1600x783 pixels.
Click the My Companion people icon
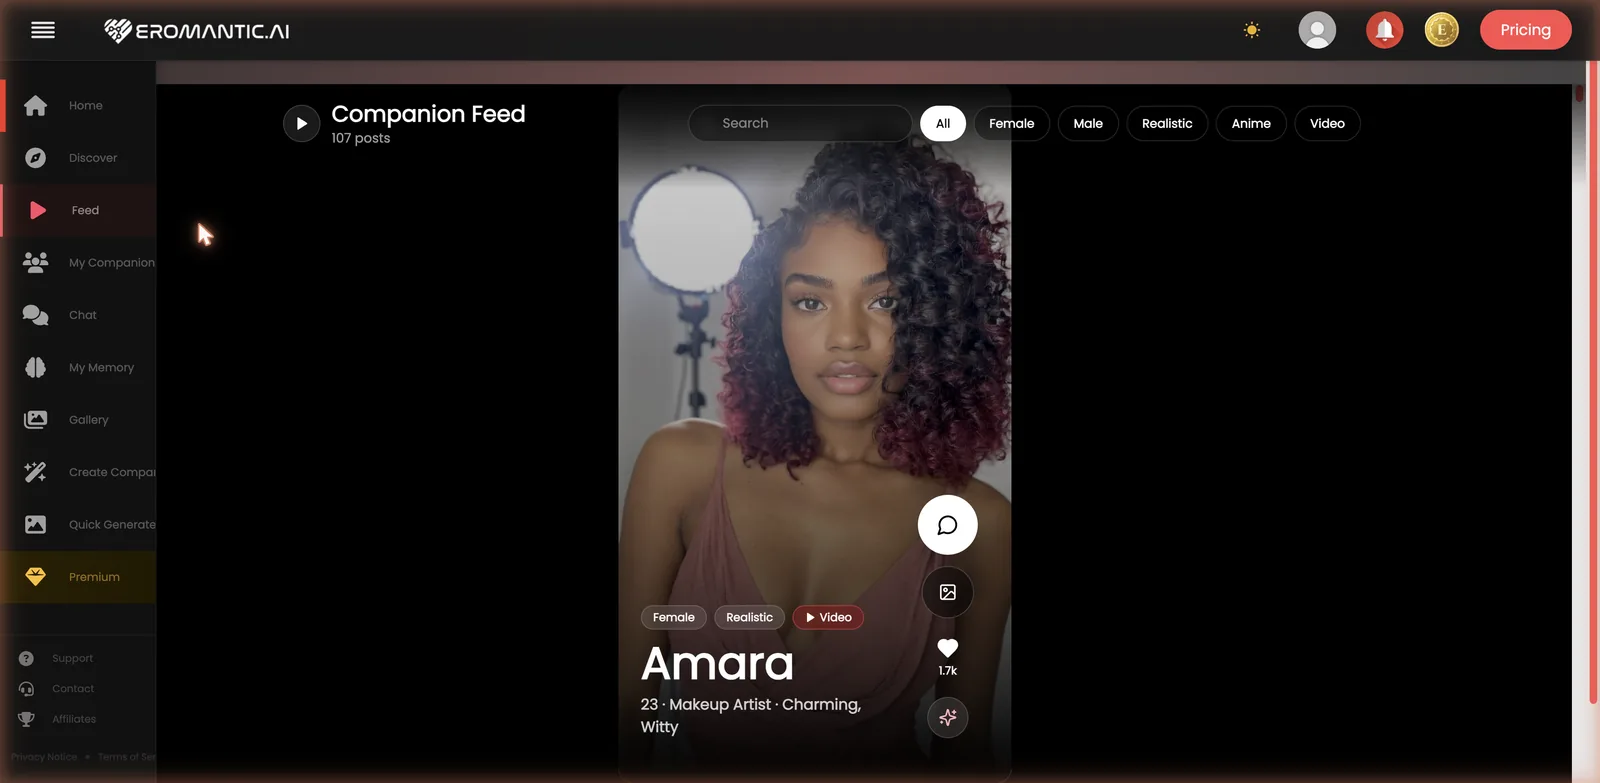click(35, 262)
